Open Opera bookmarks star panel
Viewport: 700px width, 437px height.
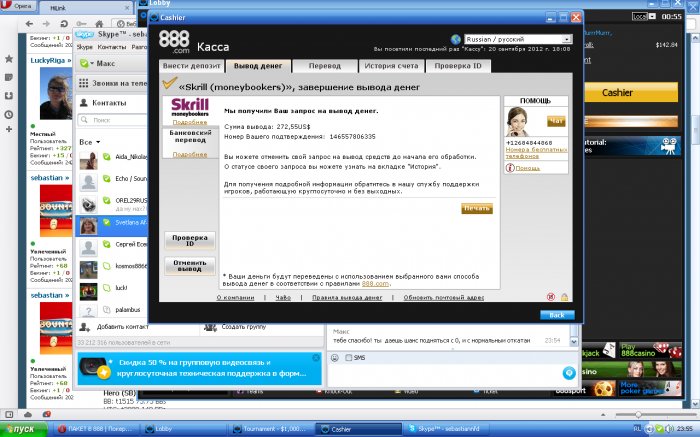coord(8,58)
